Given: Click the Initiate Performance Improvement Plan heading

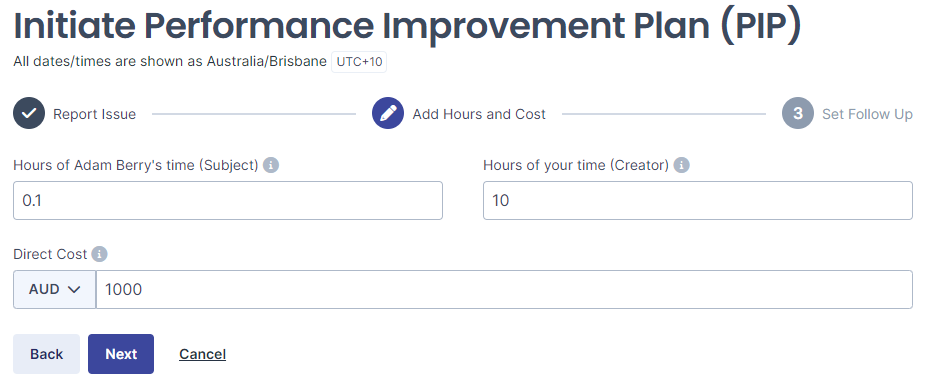Looking at the screenshot, I should click(x=407, y=25).
